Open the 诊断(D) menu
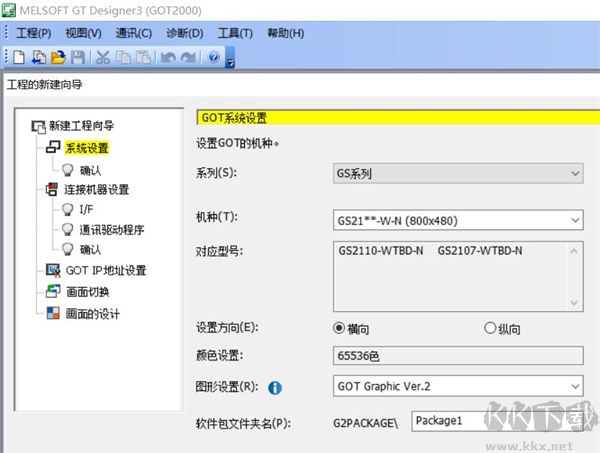Viewport: 600px width, 453px height. [185, 33]
